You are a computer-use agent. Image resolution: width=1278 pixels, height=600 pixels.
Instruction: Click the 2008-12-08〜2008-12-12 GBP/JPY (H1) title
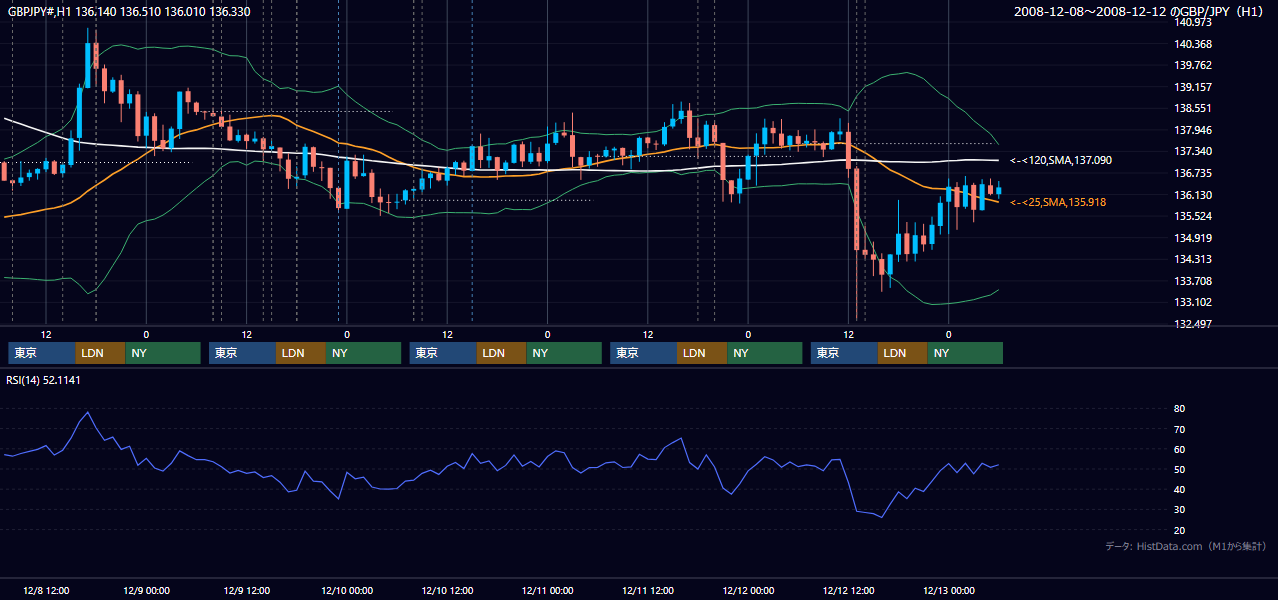tap(1139, 12)
